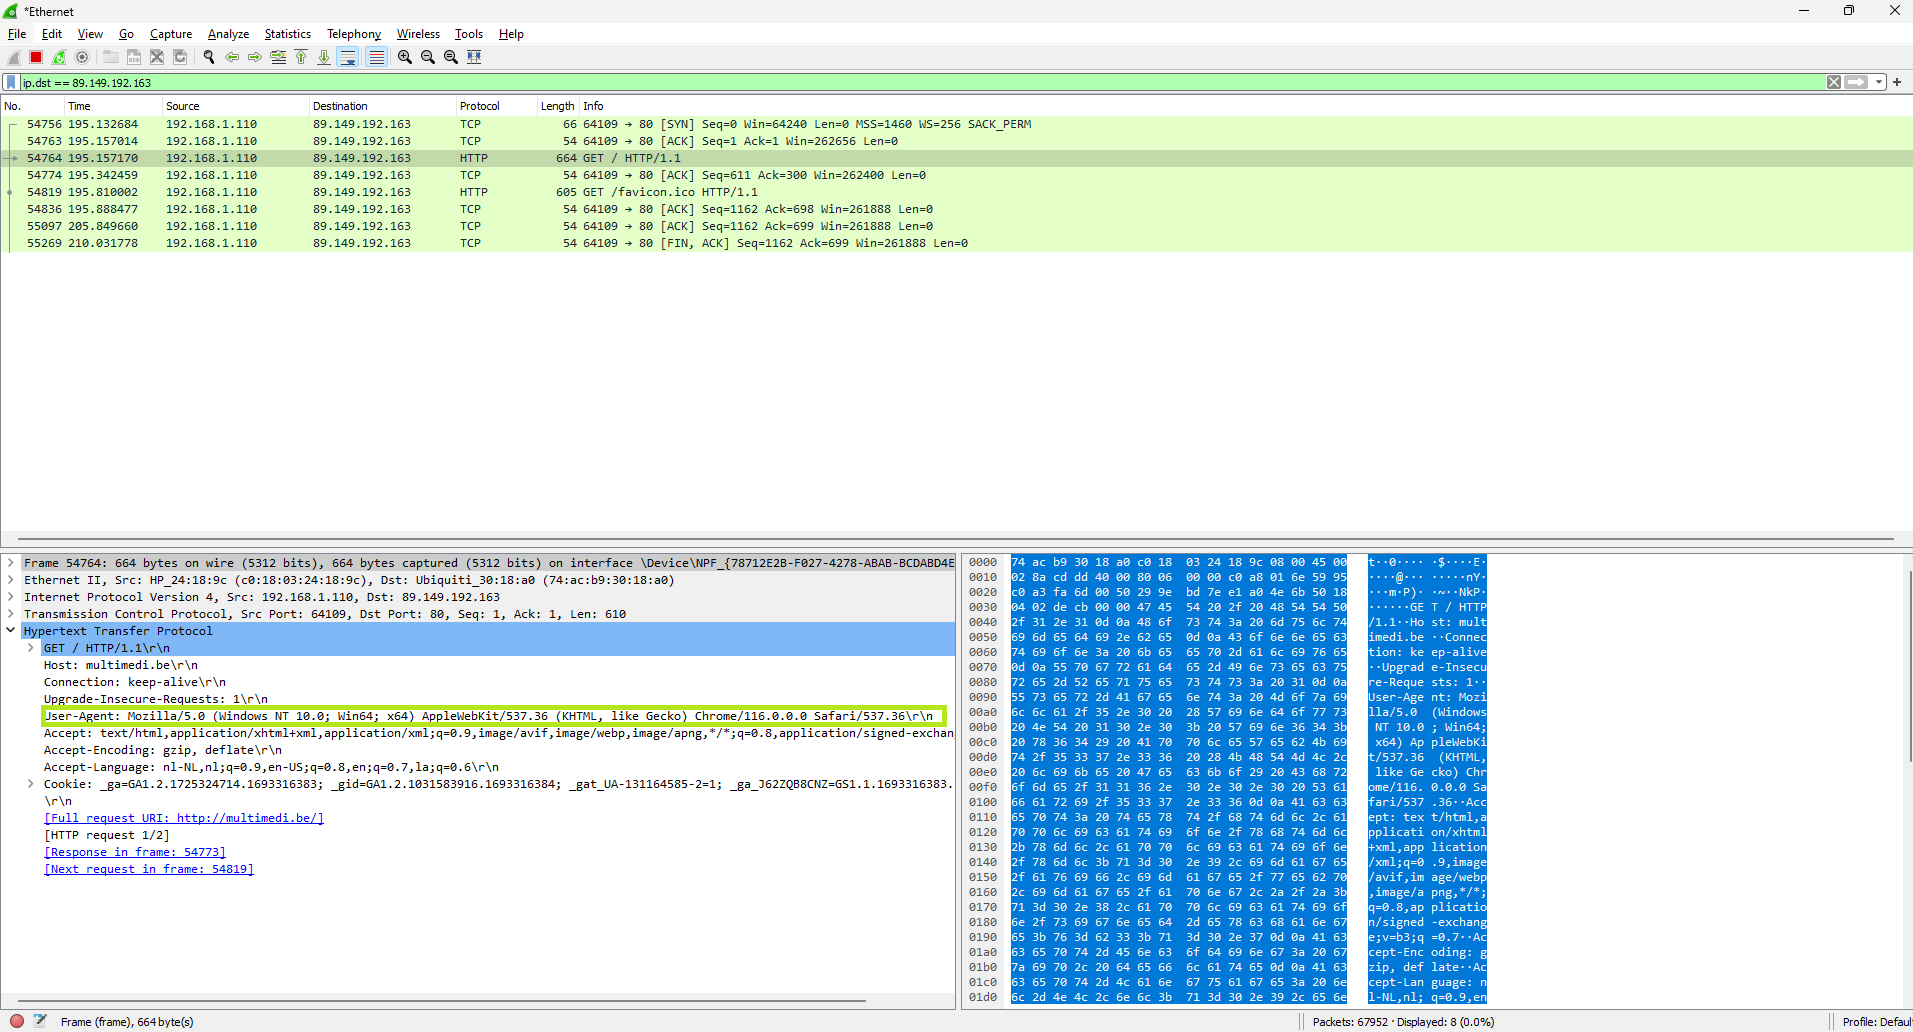Find a packet using the magnifier icon
The width and height of the screenshot is (1913, 1032).
pyautogui.click(x=209, y=57)
